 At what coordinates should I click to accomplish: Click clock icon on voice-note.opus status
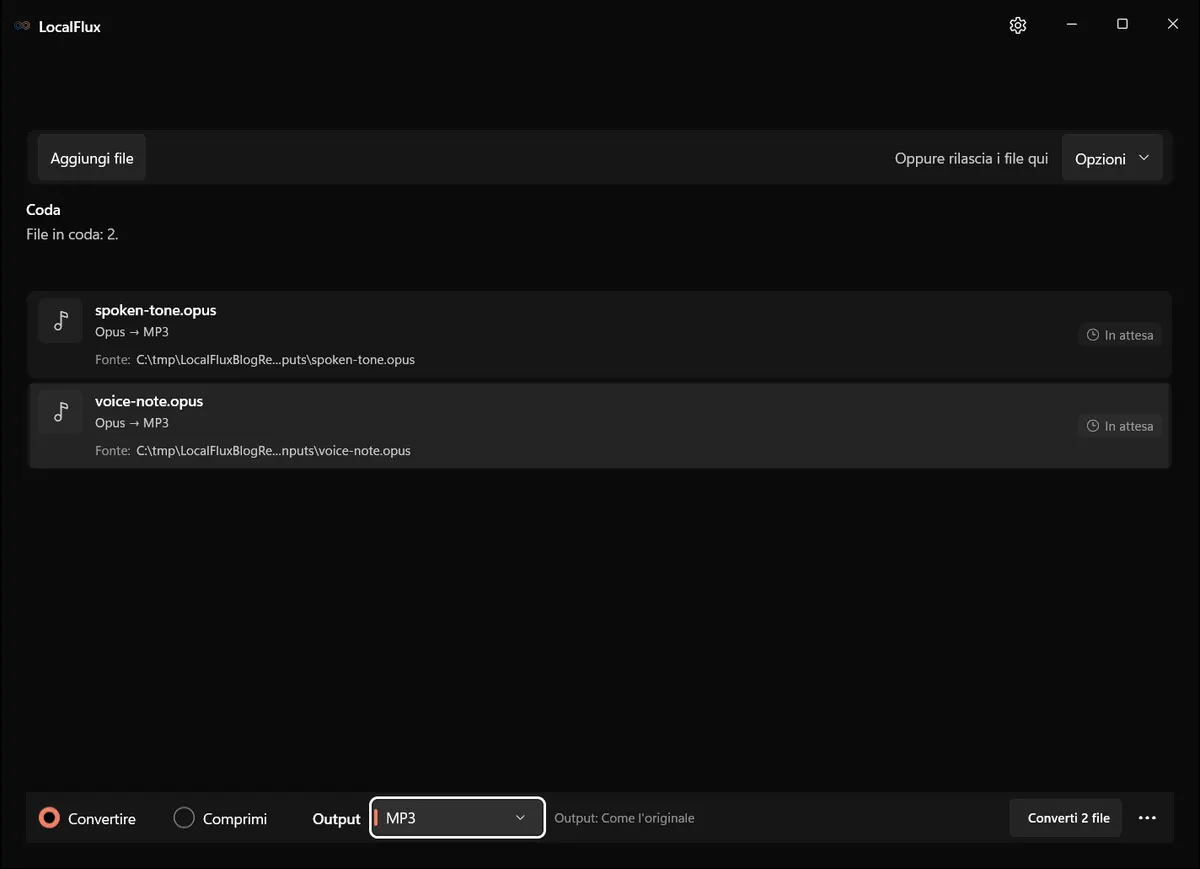[x=1093, y=426]
